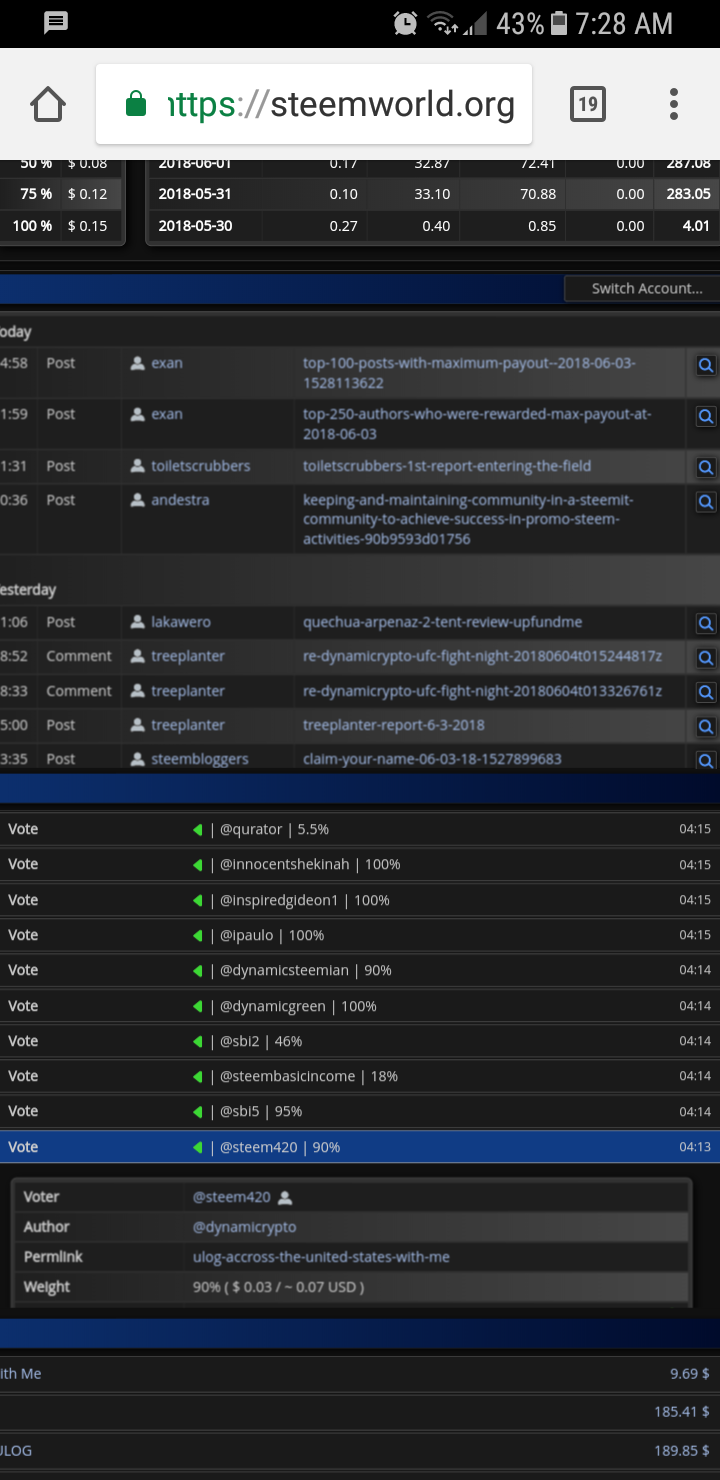Viewport: 720px width, 1480px height.
Task: Select the 2018-05-31 rewards table row
Action: 433,194
